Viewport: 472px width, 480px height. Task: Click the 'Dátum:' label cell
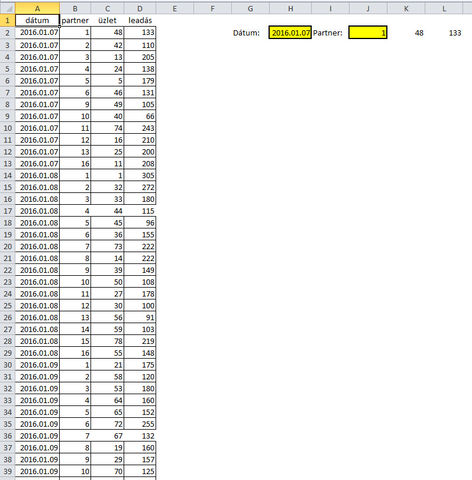pos(250,33)
